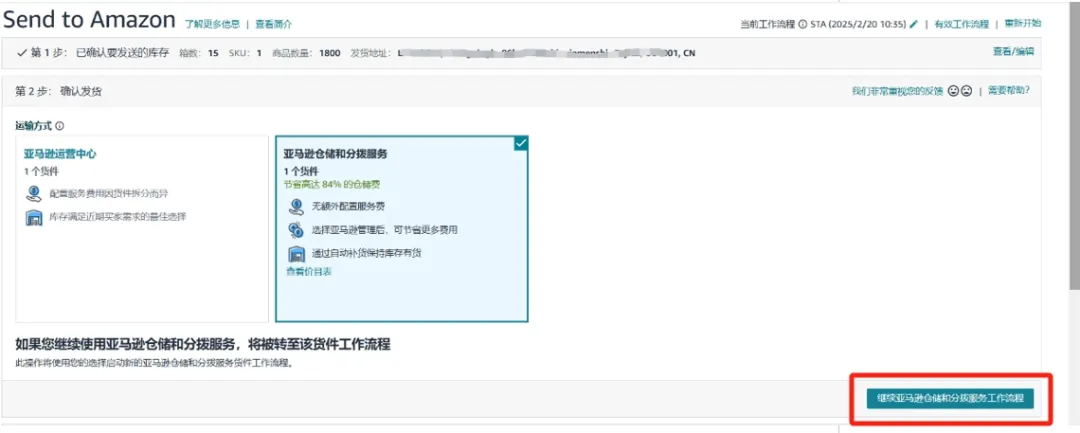Select the 亚马逊运营中心 shipping option card
Screen dimensions: 1080x433
pyautogui.click(x=142, y=229)
